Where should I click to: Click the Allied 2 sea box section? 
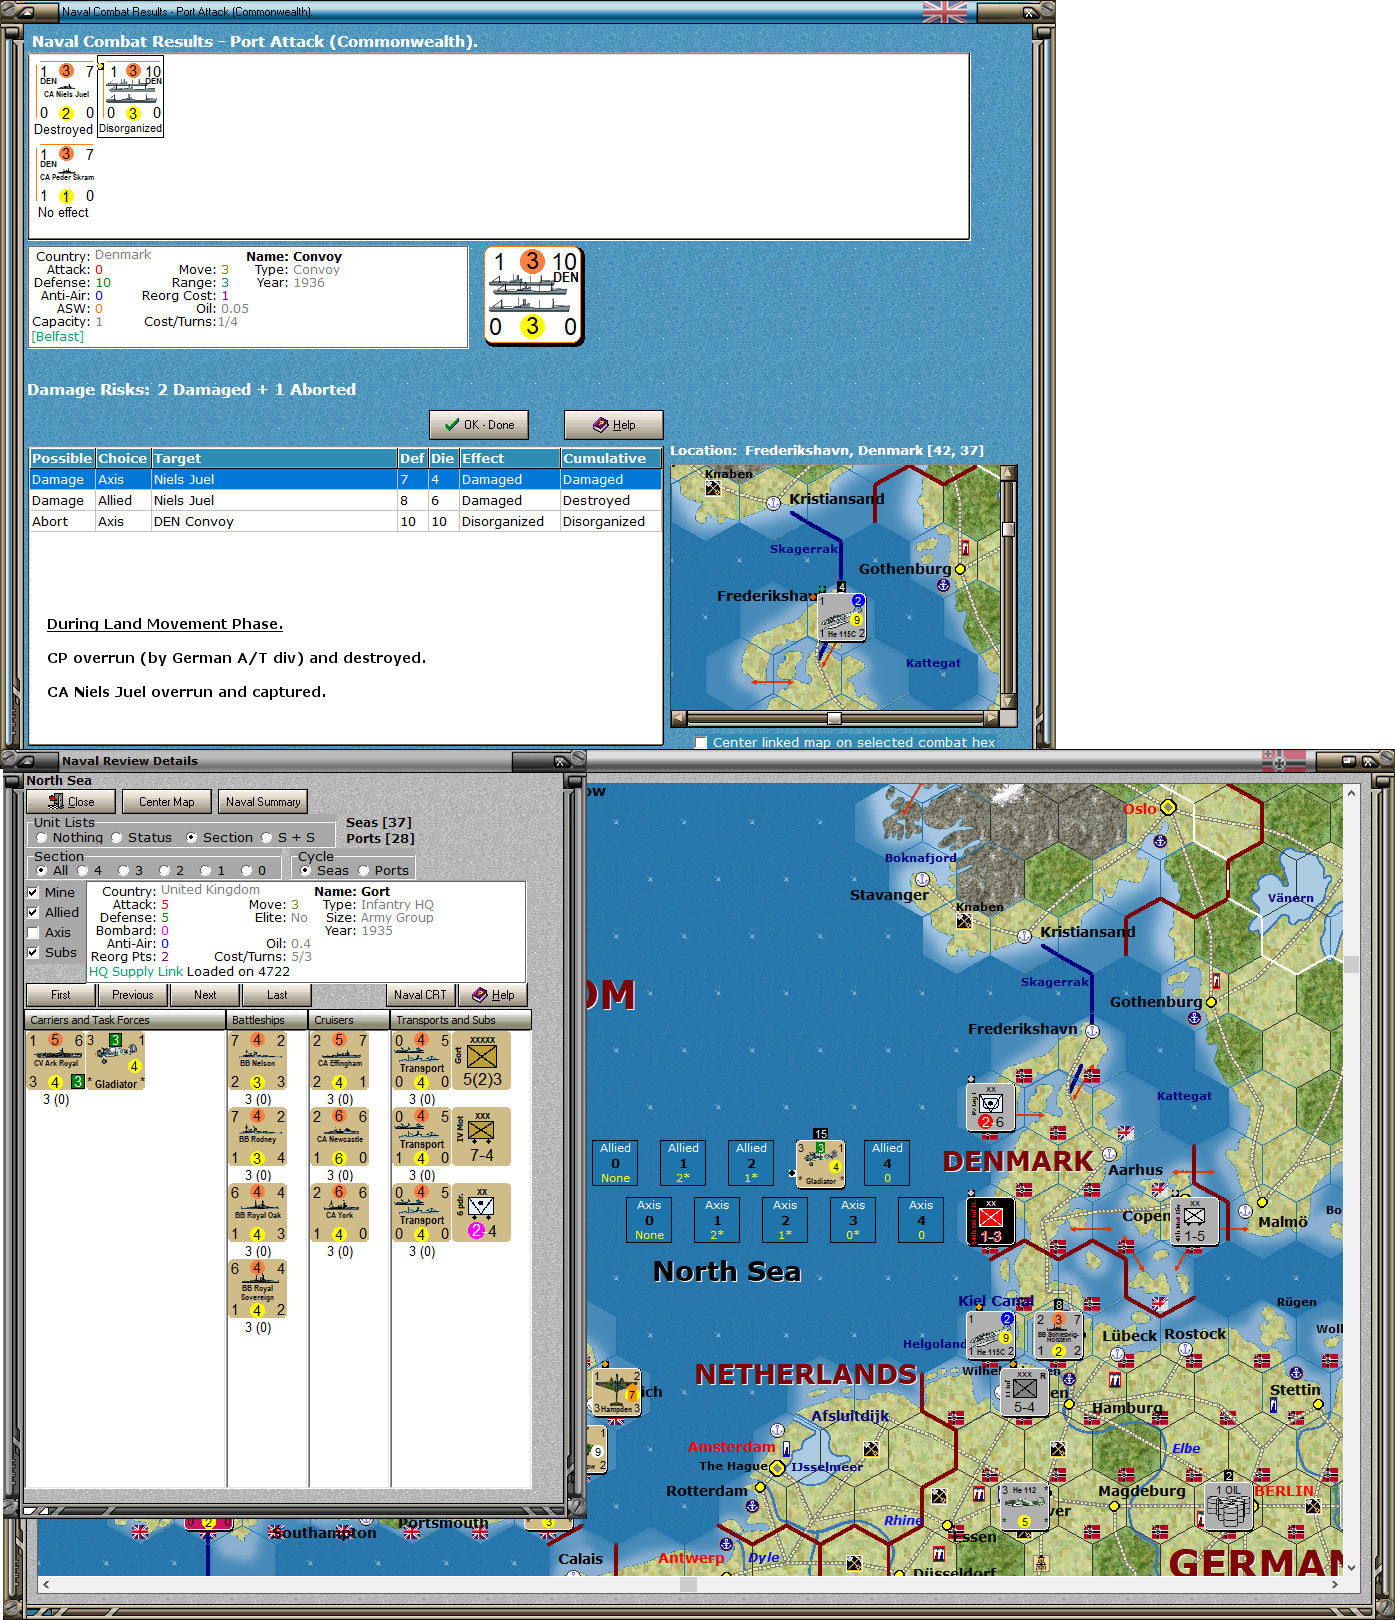[751, 1163]
